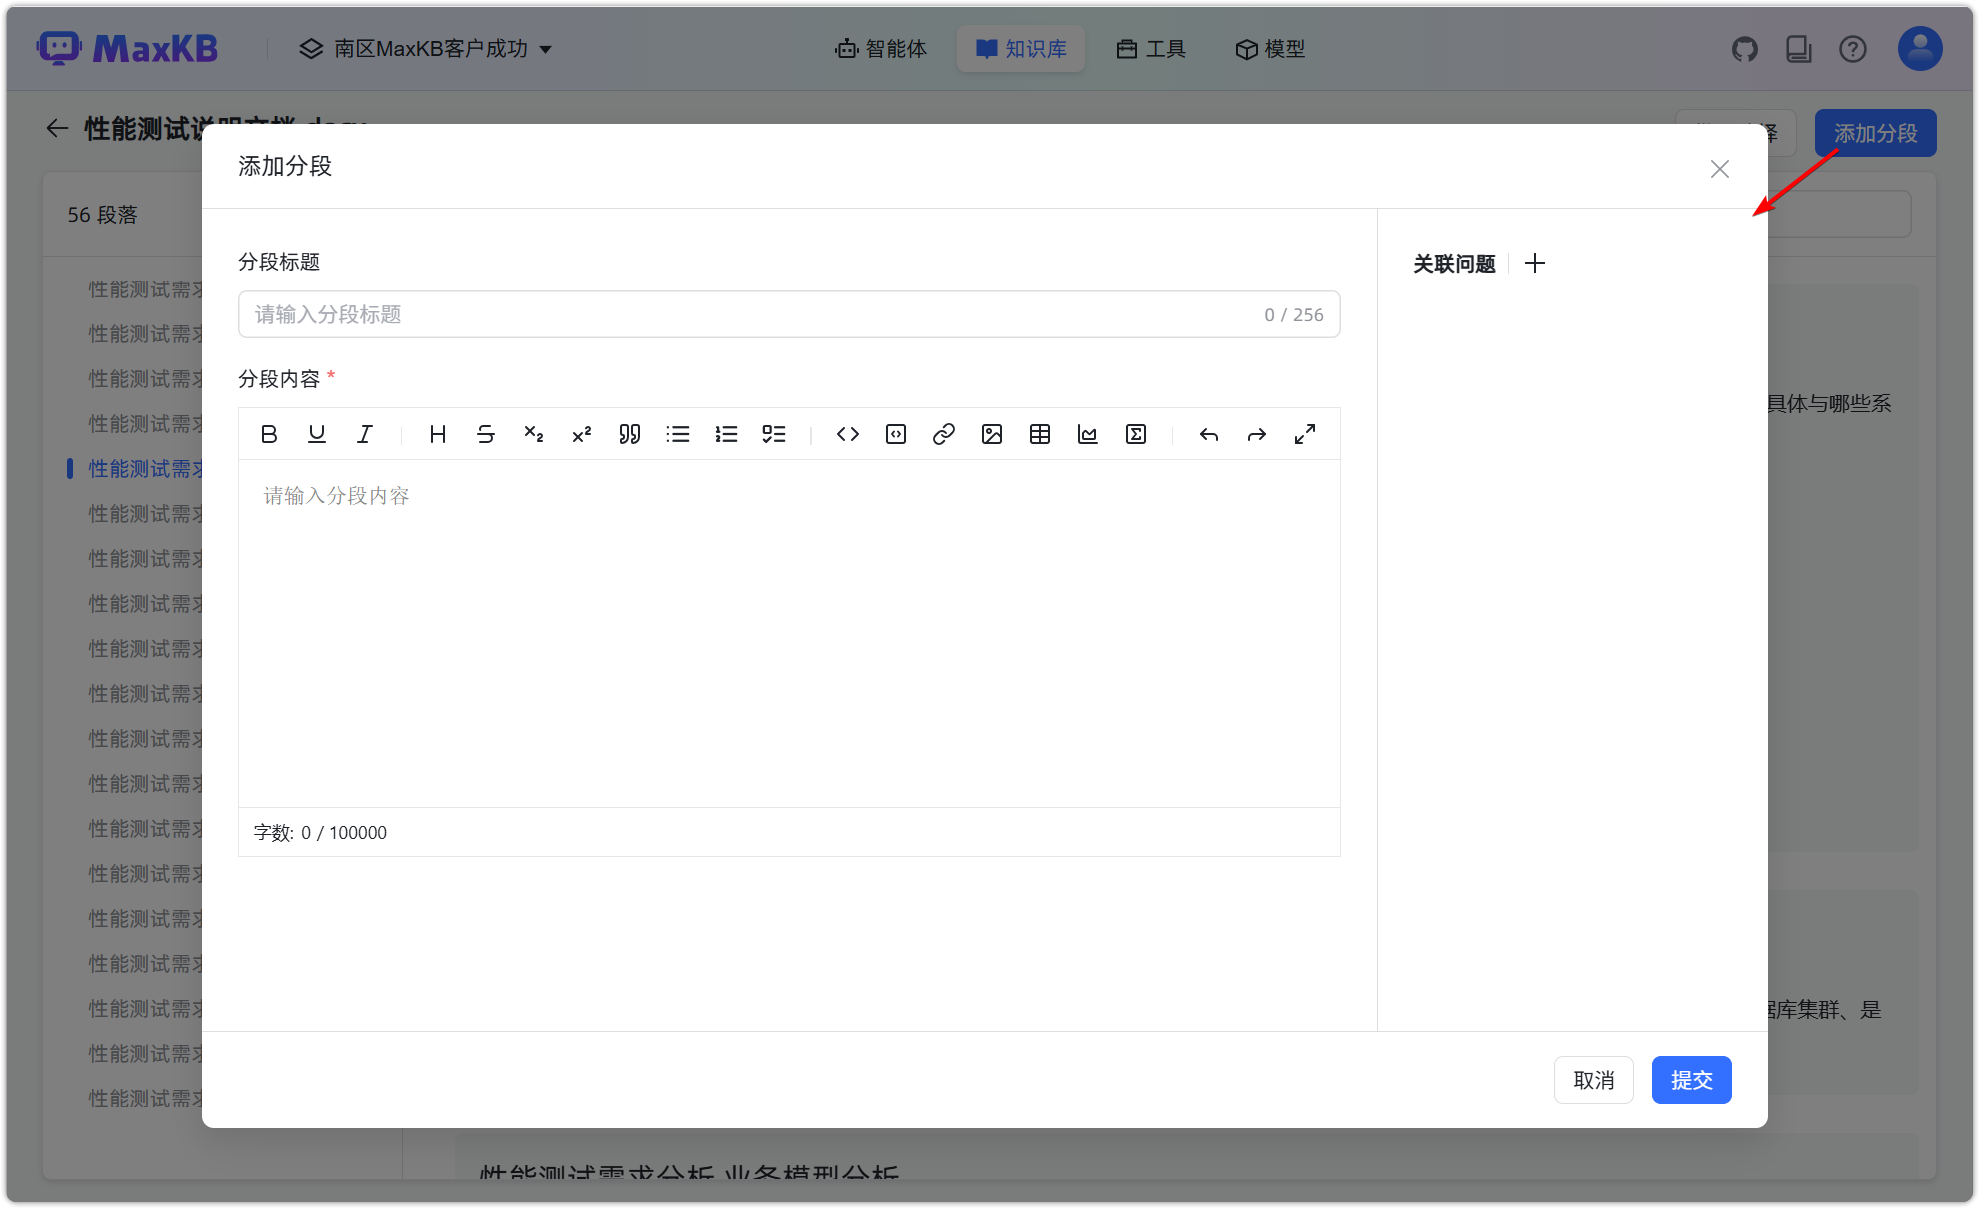Click the strikethrough icon
Screen dimensions: 1979x1208
tap(486, 434)
